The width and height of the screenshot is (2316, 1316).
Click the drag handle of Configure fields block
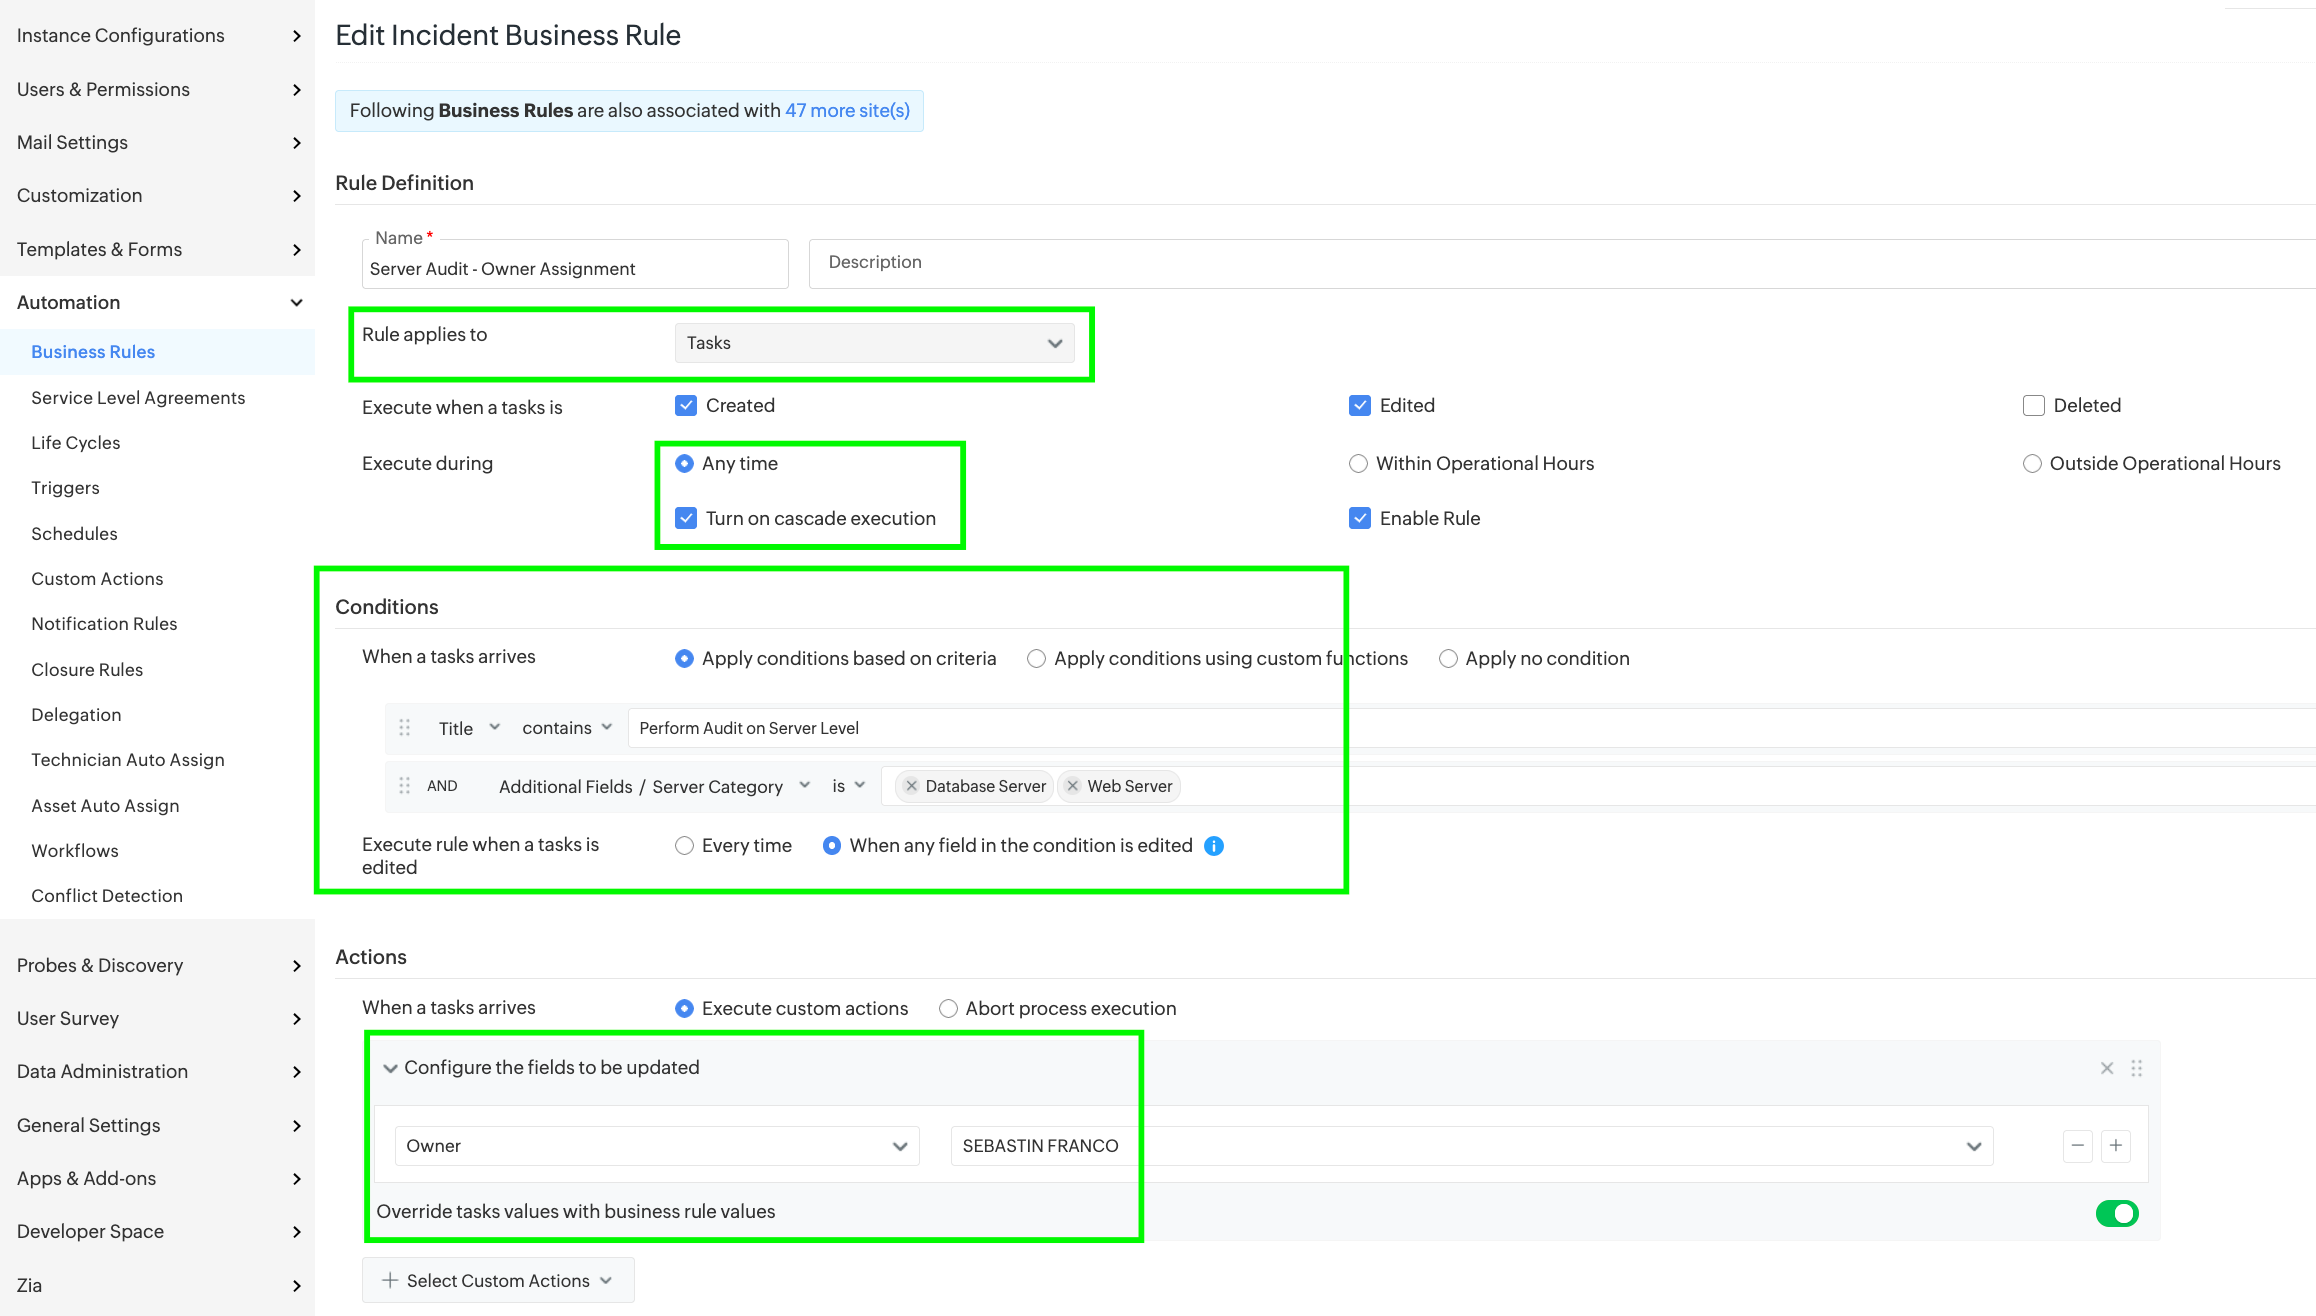coord(2137,1068)
